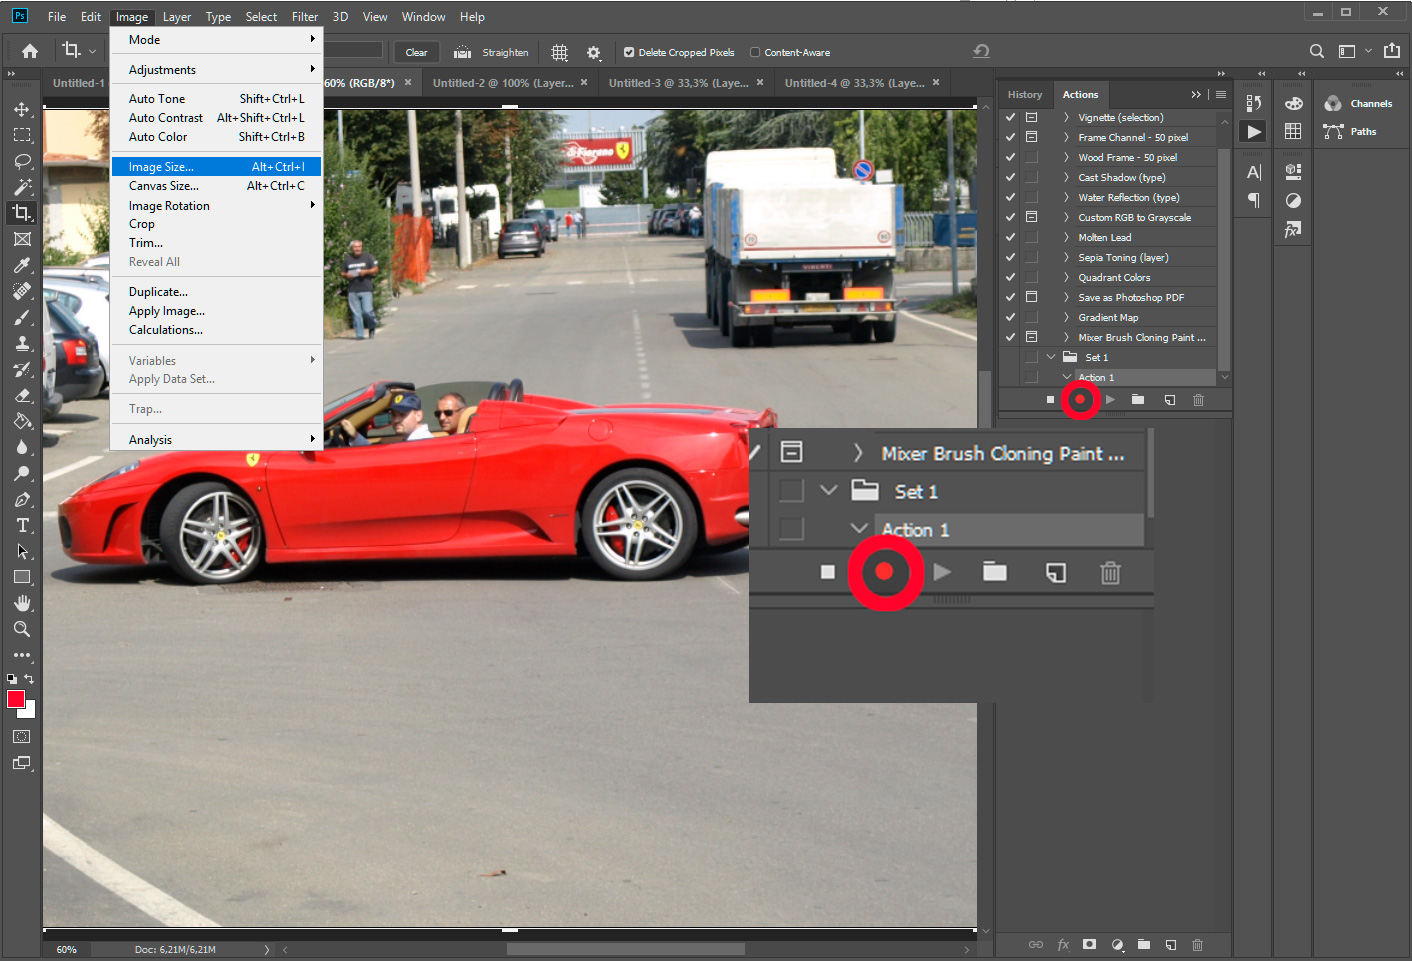This screenshot has width=1412, height=961.
Task: Switch to the Untitled-3 document tab
Action: (x=679, y=82)
